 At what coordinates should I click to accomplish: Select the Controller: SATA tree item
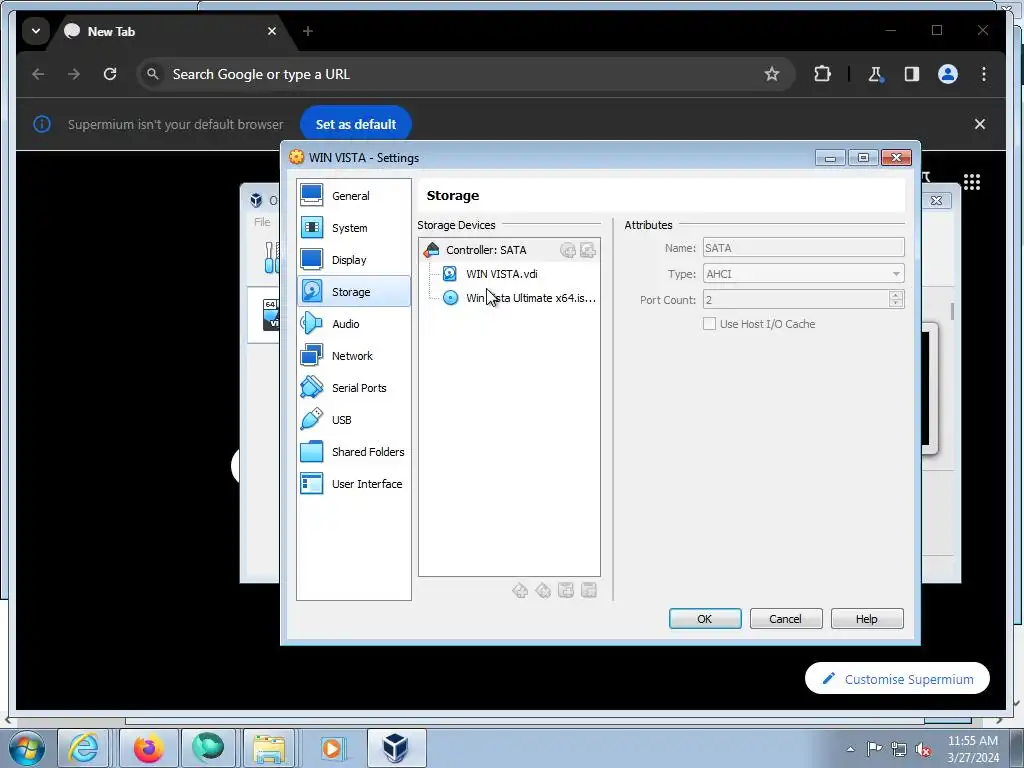pyautogui.click(x=486, y=249)
